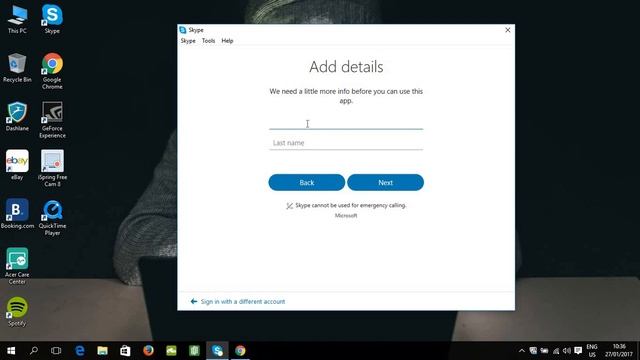Screen dimensions: 640x360
Task: Click the first name input field
Action: pyautogui.click(x=346, y=123)
